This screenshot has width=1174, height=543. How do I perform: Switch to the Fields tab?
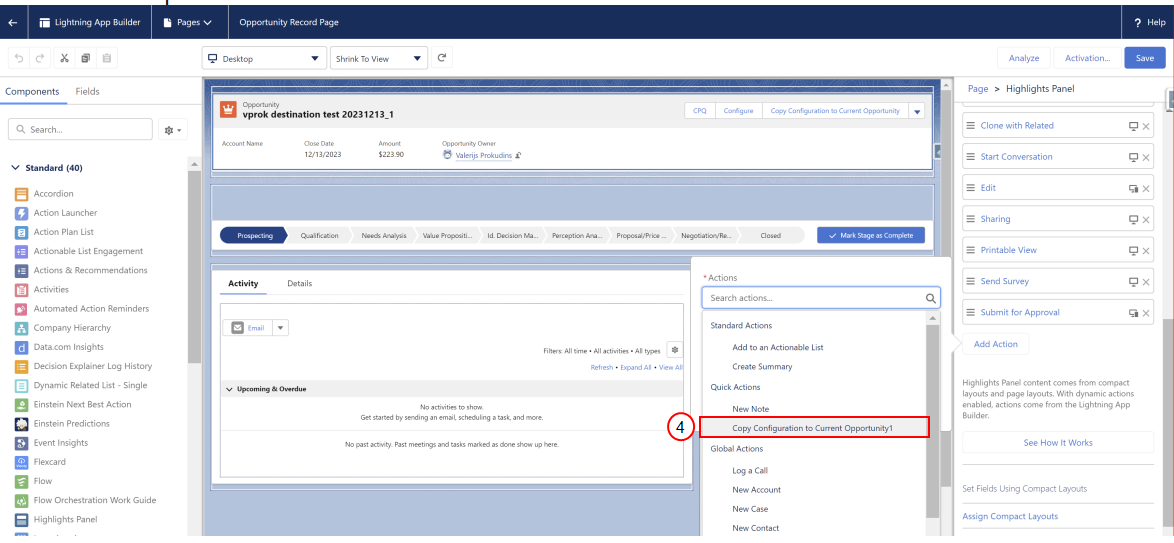click(88, 91)
